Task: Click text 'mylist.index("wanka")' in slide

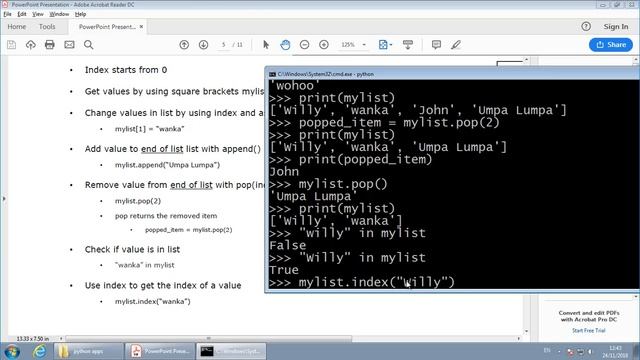Action: [x=153, y=301]
